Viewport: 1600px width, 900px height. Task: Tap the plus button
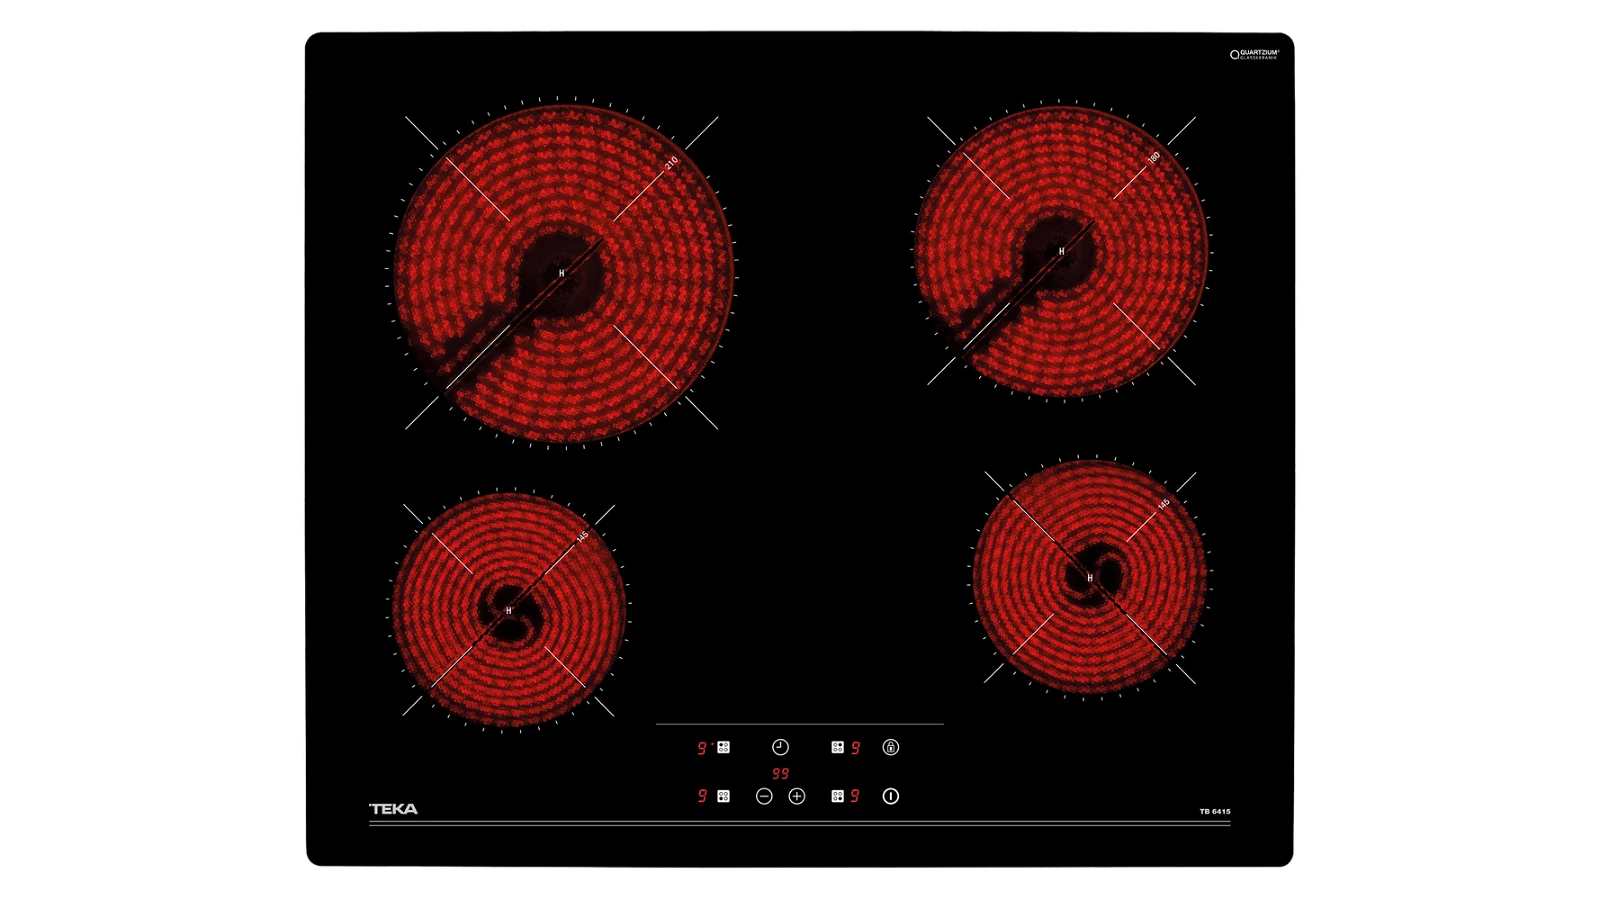797,796
